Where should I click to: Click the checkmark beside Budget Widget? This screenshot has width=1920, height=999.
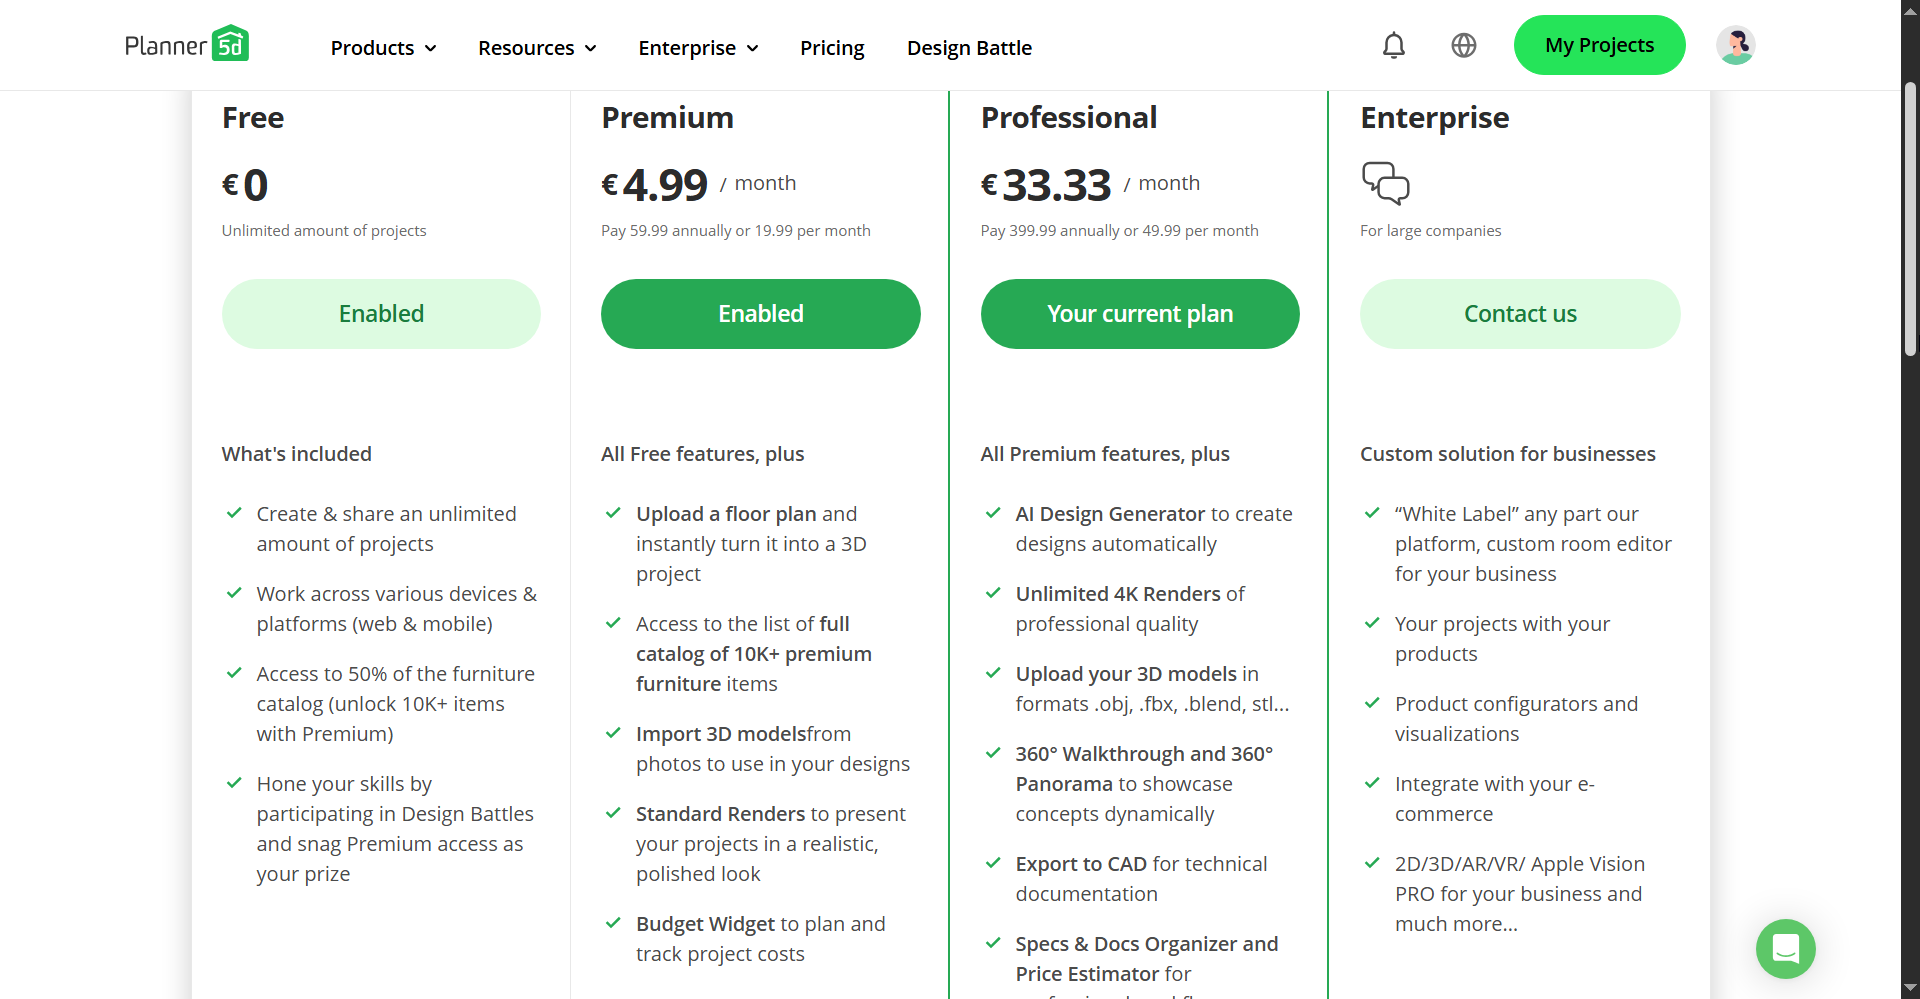(x=613, y=923)
